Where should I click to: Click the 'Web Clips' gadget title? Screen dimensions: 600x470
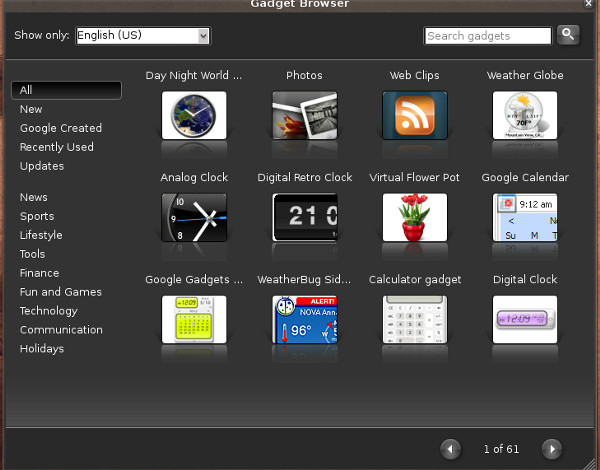tap(414, 75)
